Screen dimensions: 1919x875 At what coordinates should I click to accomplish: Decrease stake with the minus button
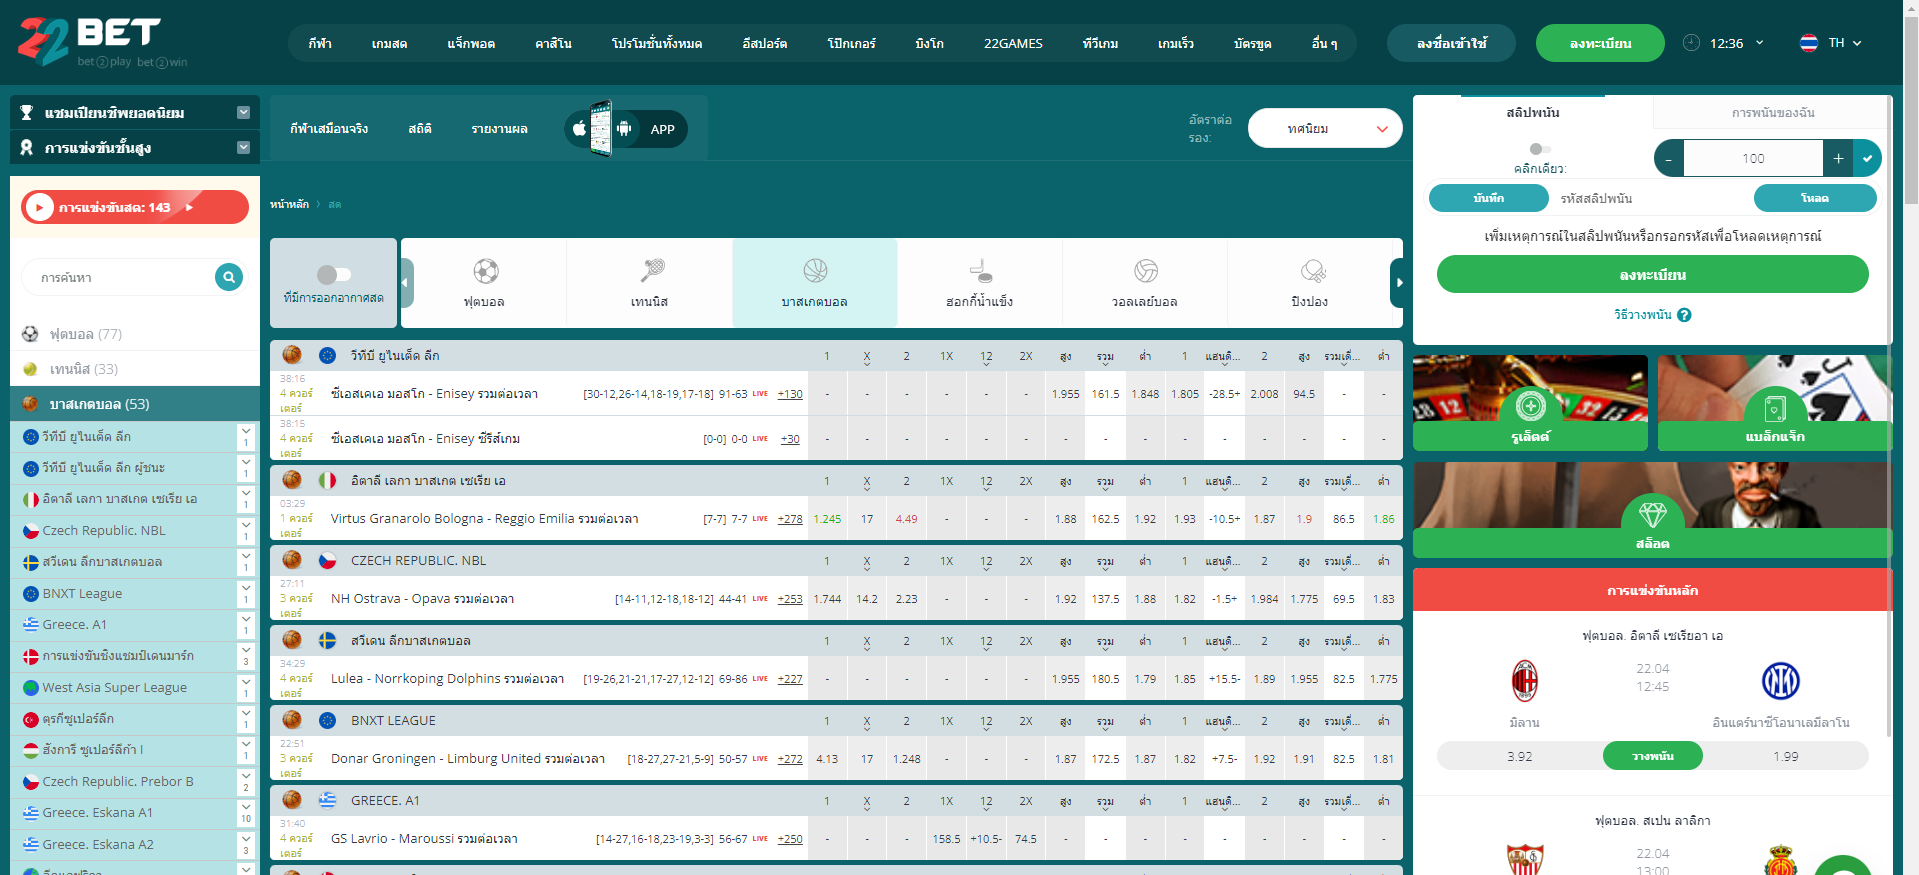pyautogui.click(x=1669, y=158)
